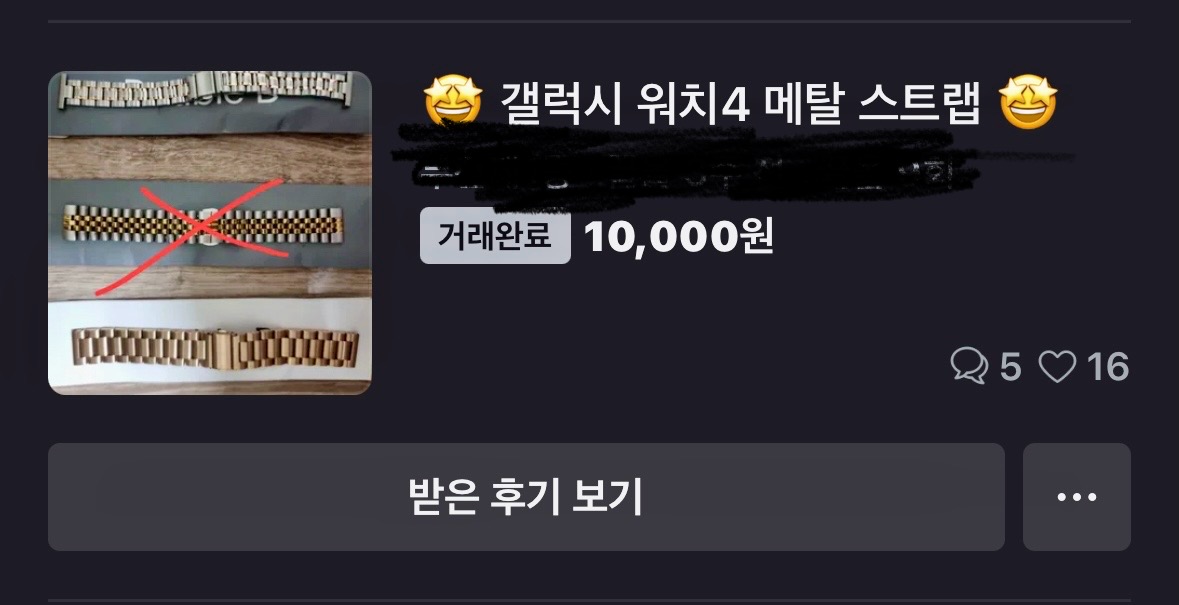Click the star-eyes emoji before the title

pyautogui.click(x=453, y=101)
